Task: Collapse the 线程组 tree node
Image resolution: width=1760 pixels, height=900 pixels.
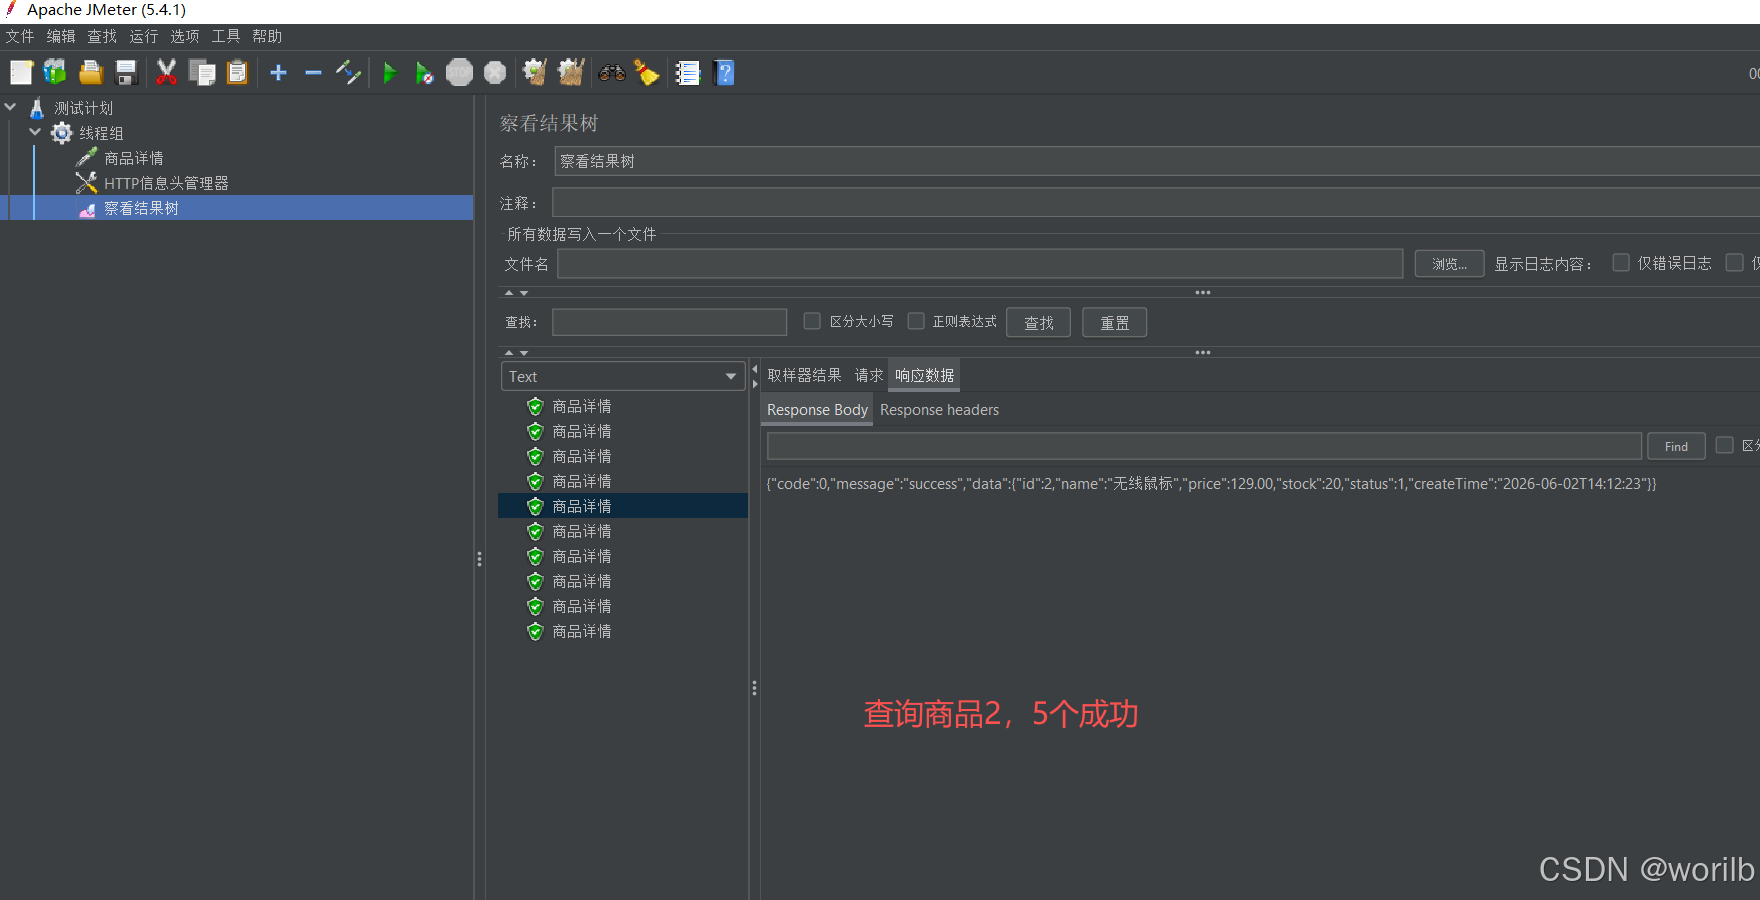Action: tap(36, 132)
